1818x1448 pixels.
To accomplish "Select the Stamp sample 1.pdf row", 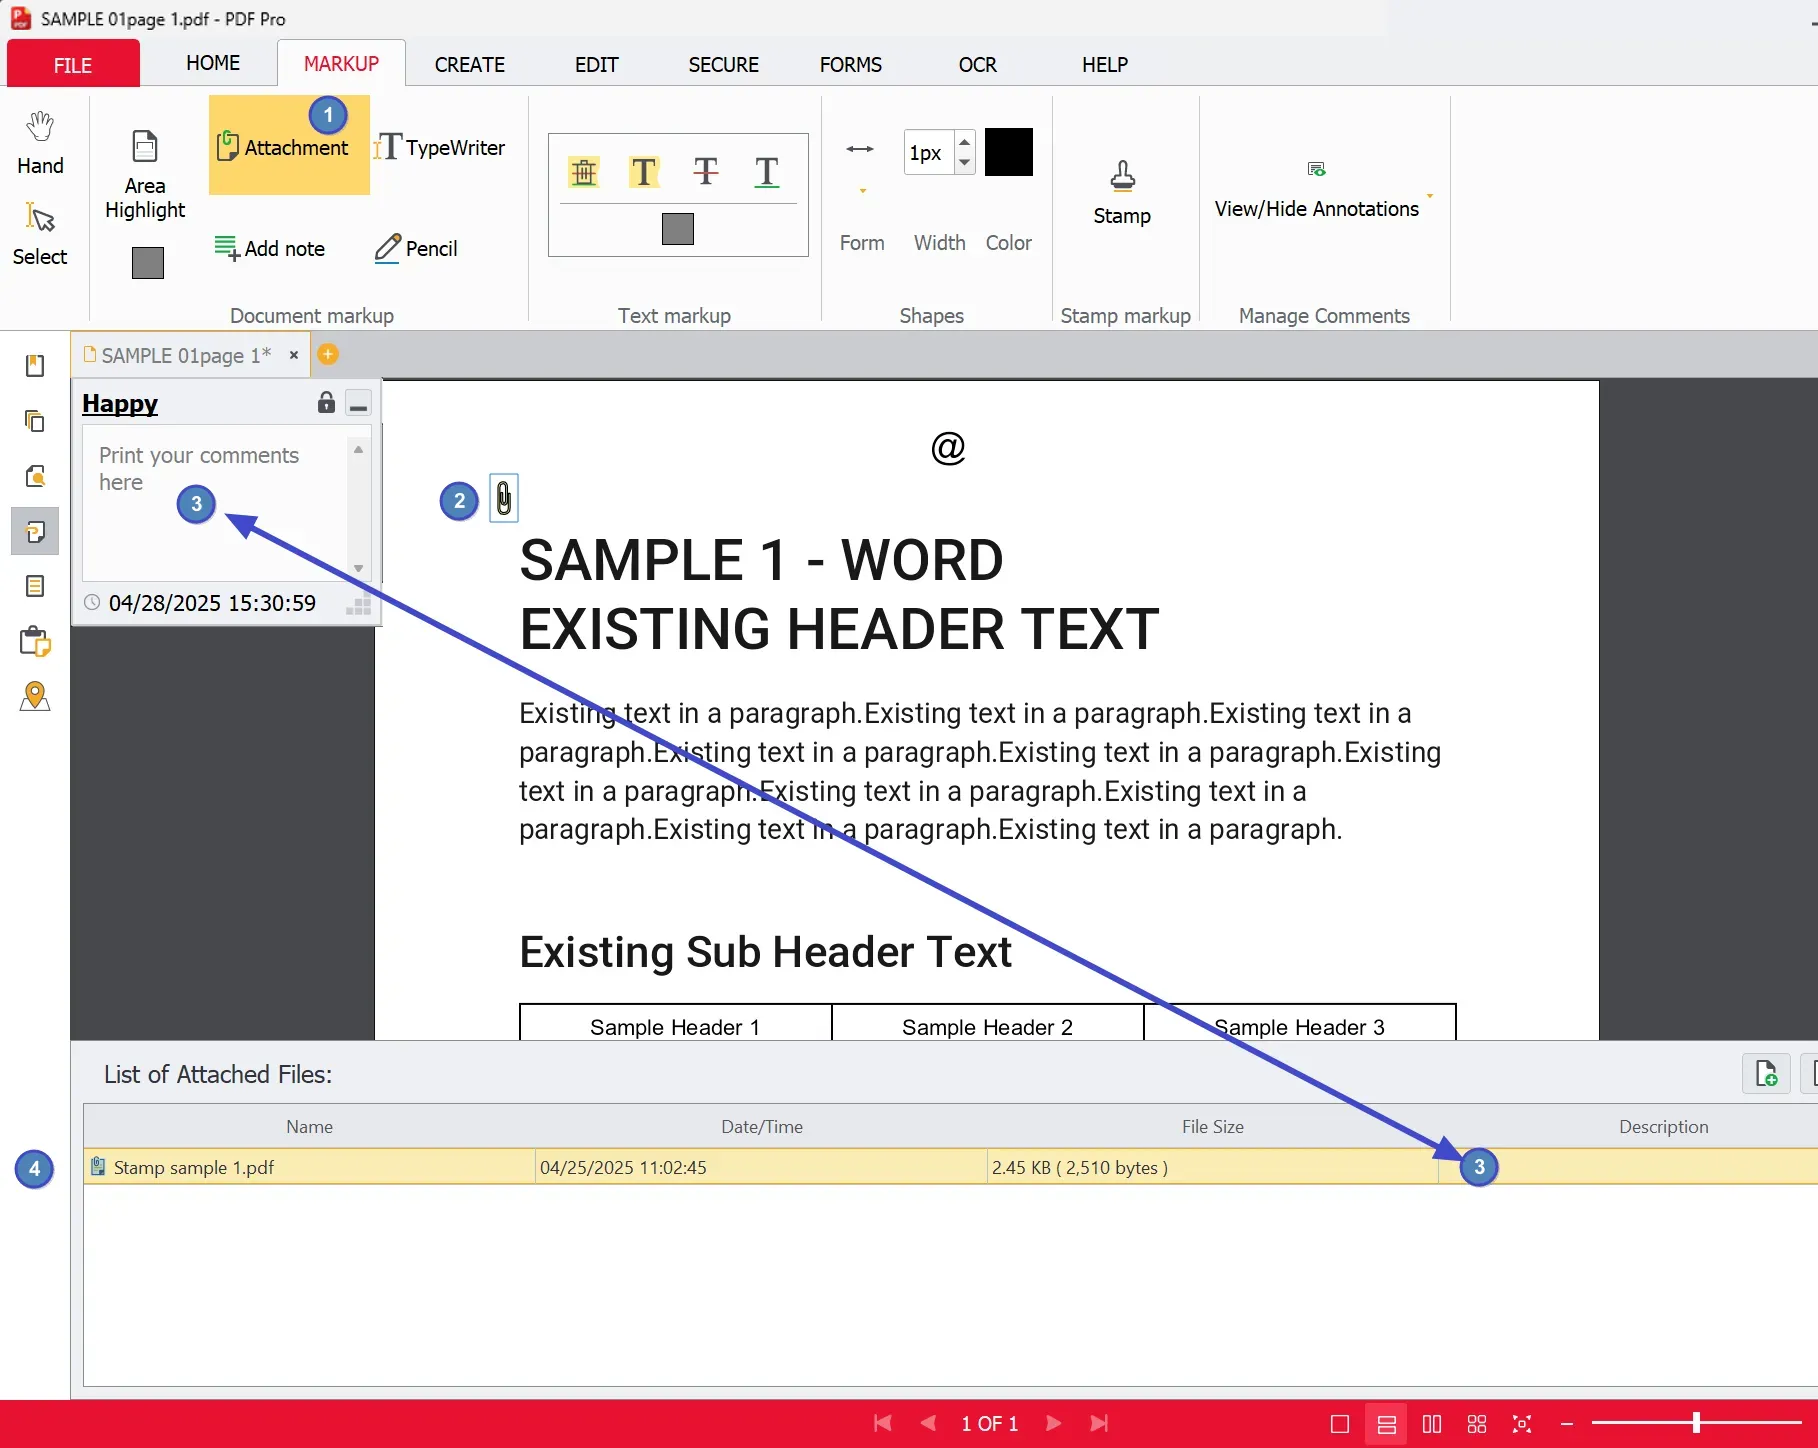I will (x=950, y=1167).
